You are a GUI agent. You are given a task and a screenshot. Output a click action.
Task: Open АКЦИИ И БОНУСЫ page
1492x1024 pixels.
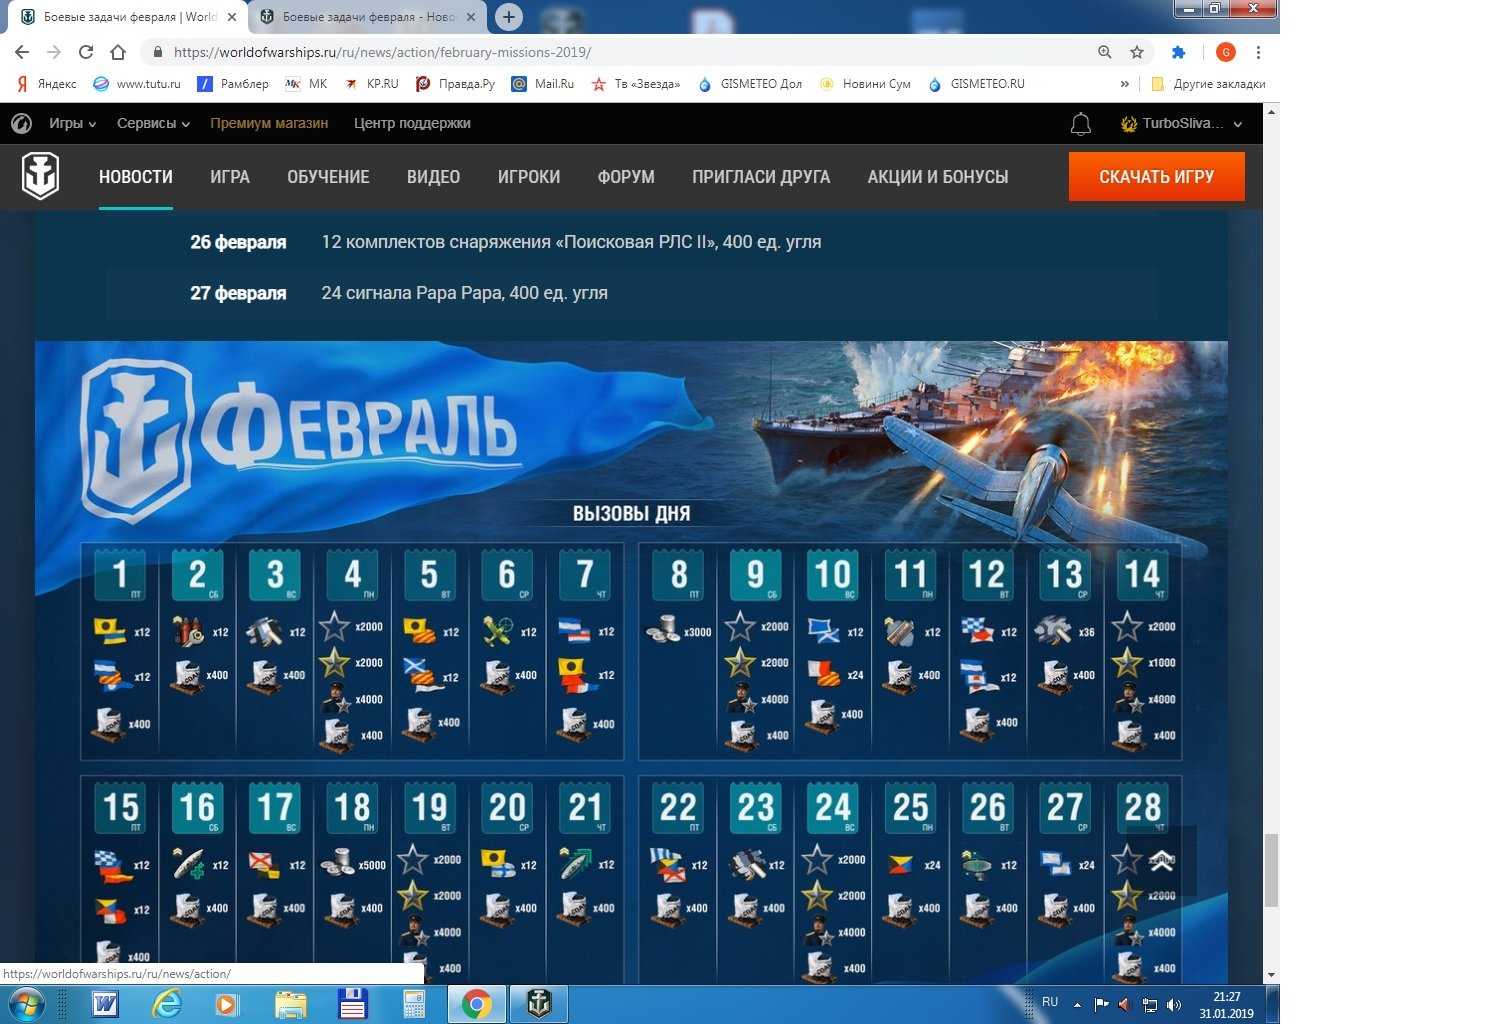point(938,177)
